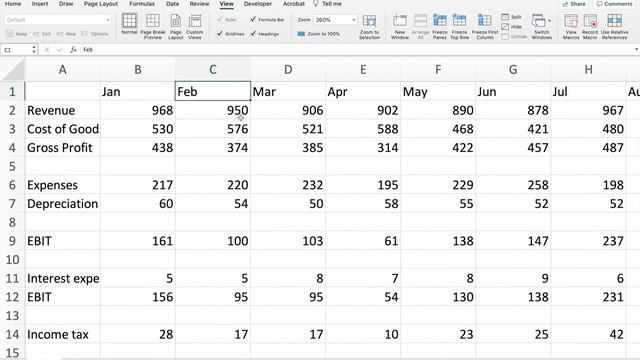This screenshot has height=360, width=640.
Task: Open sheet view Options
Action: [95, 34]
